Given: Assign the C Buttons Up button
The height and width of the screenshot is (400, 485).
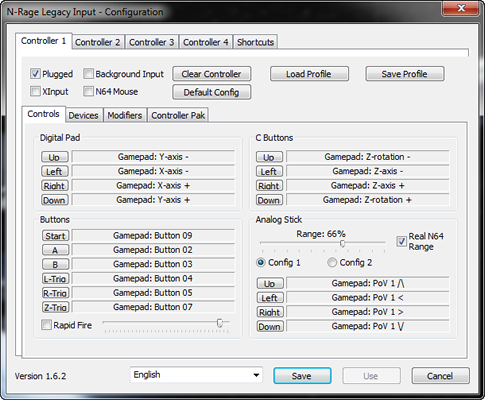Looking at the screenshot, I should point(269,157).
